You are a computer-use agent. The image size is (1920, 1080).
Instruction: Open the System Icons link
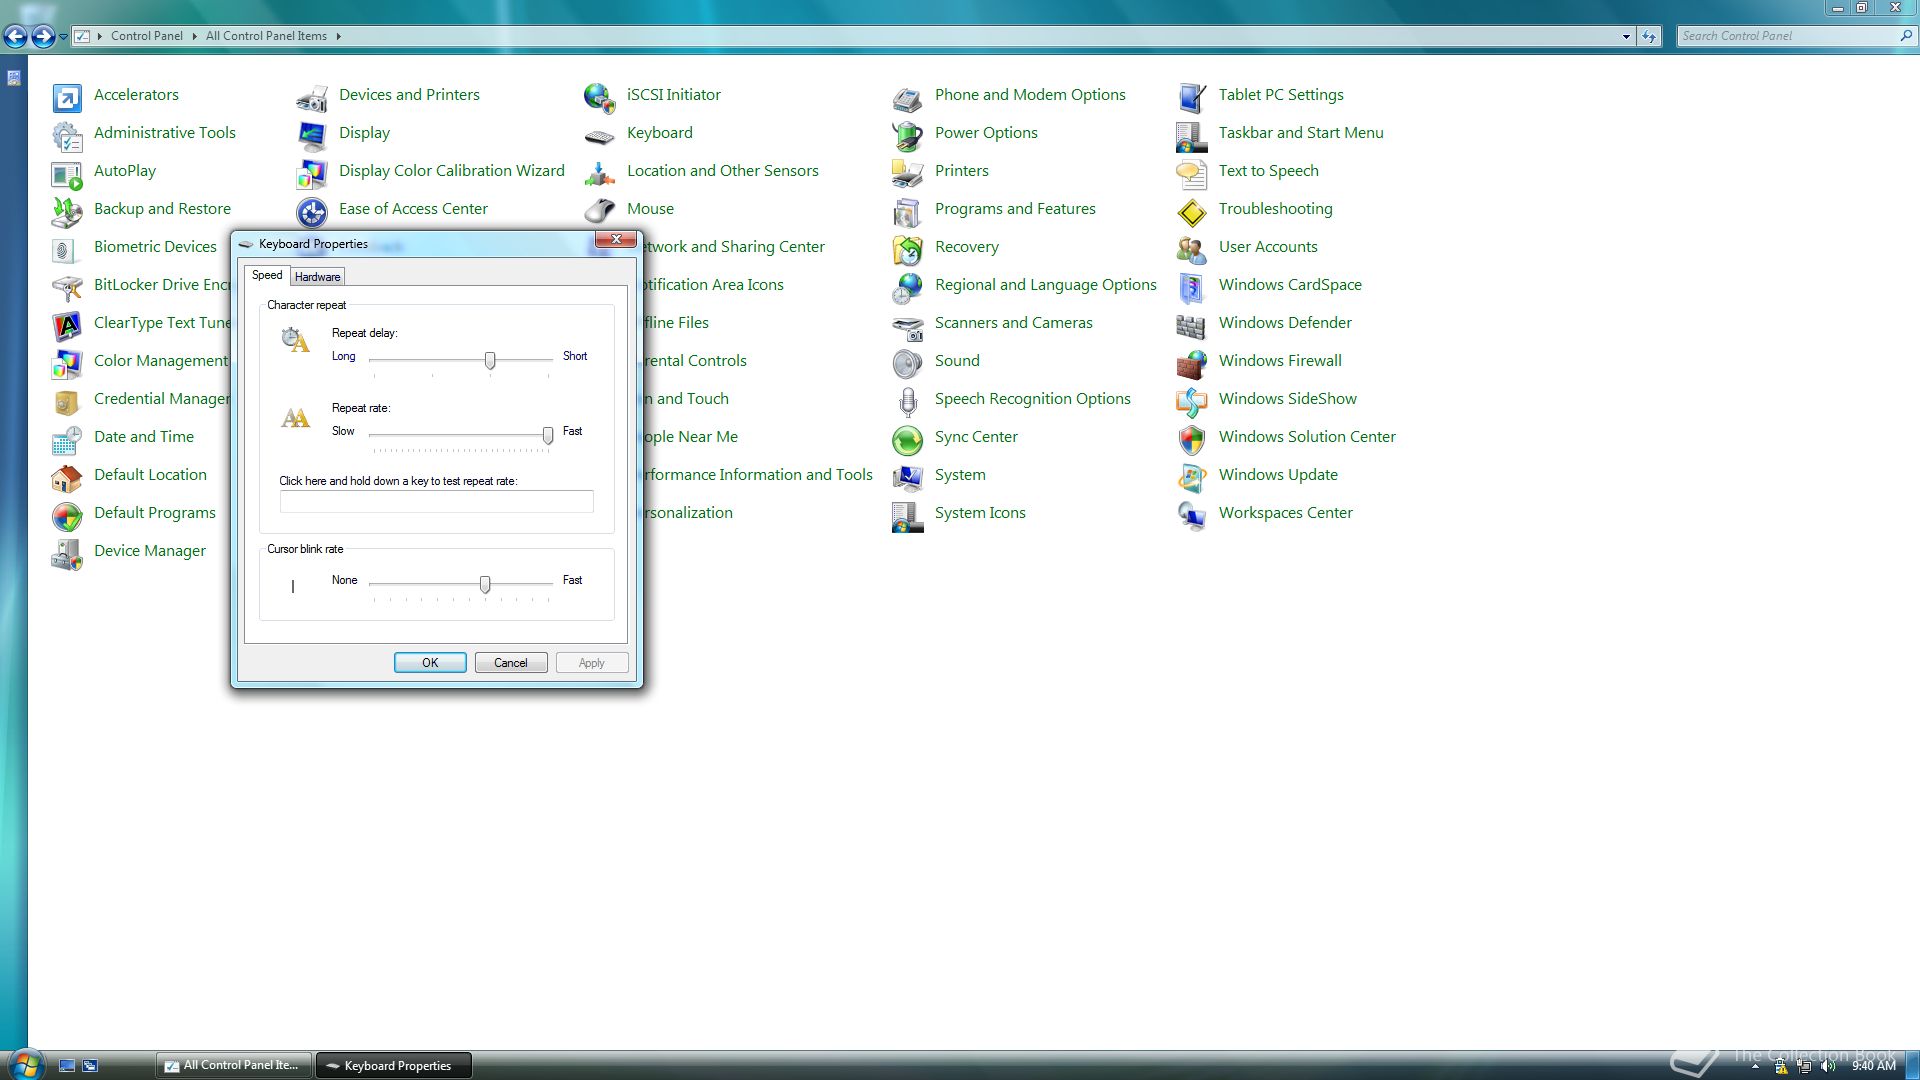(x=980, y=513)
